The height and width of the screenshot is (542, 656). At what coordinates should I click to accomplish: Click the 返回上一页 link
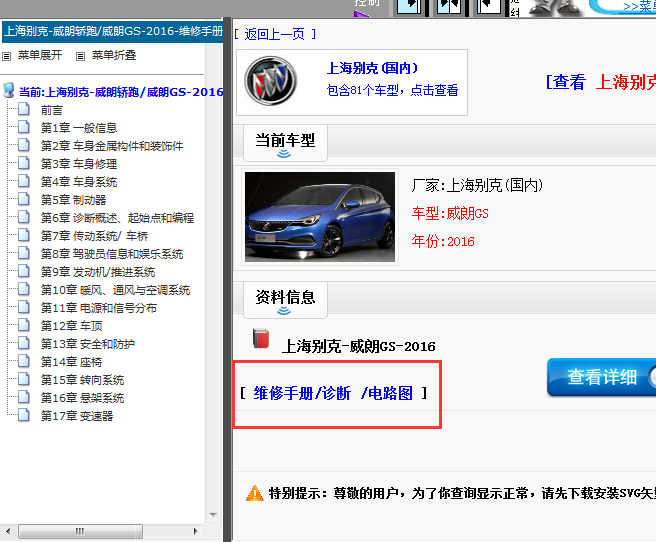coord(274,34)
